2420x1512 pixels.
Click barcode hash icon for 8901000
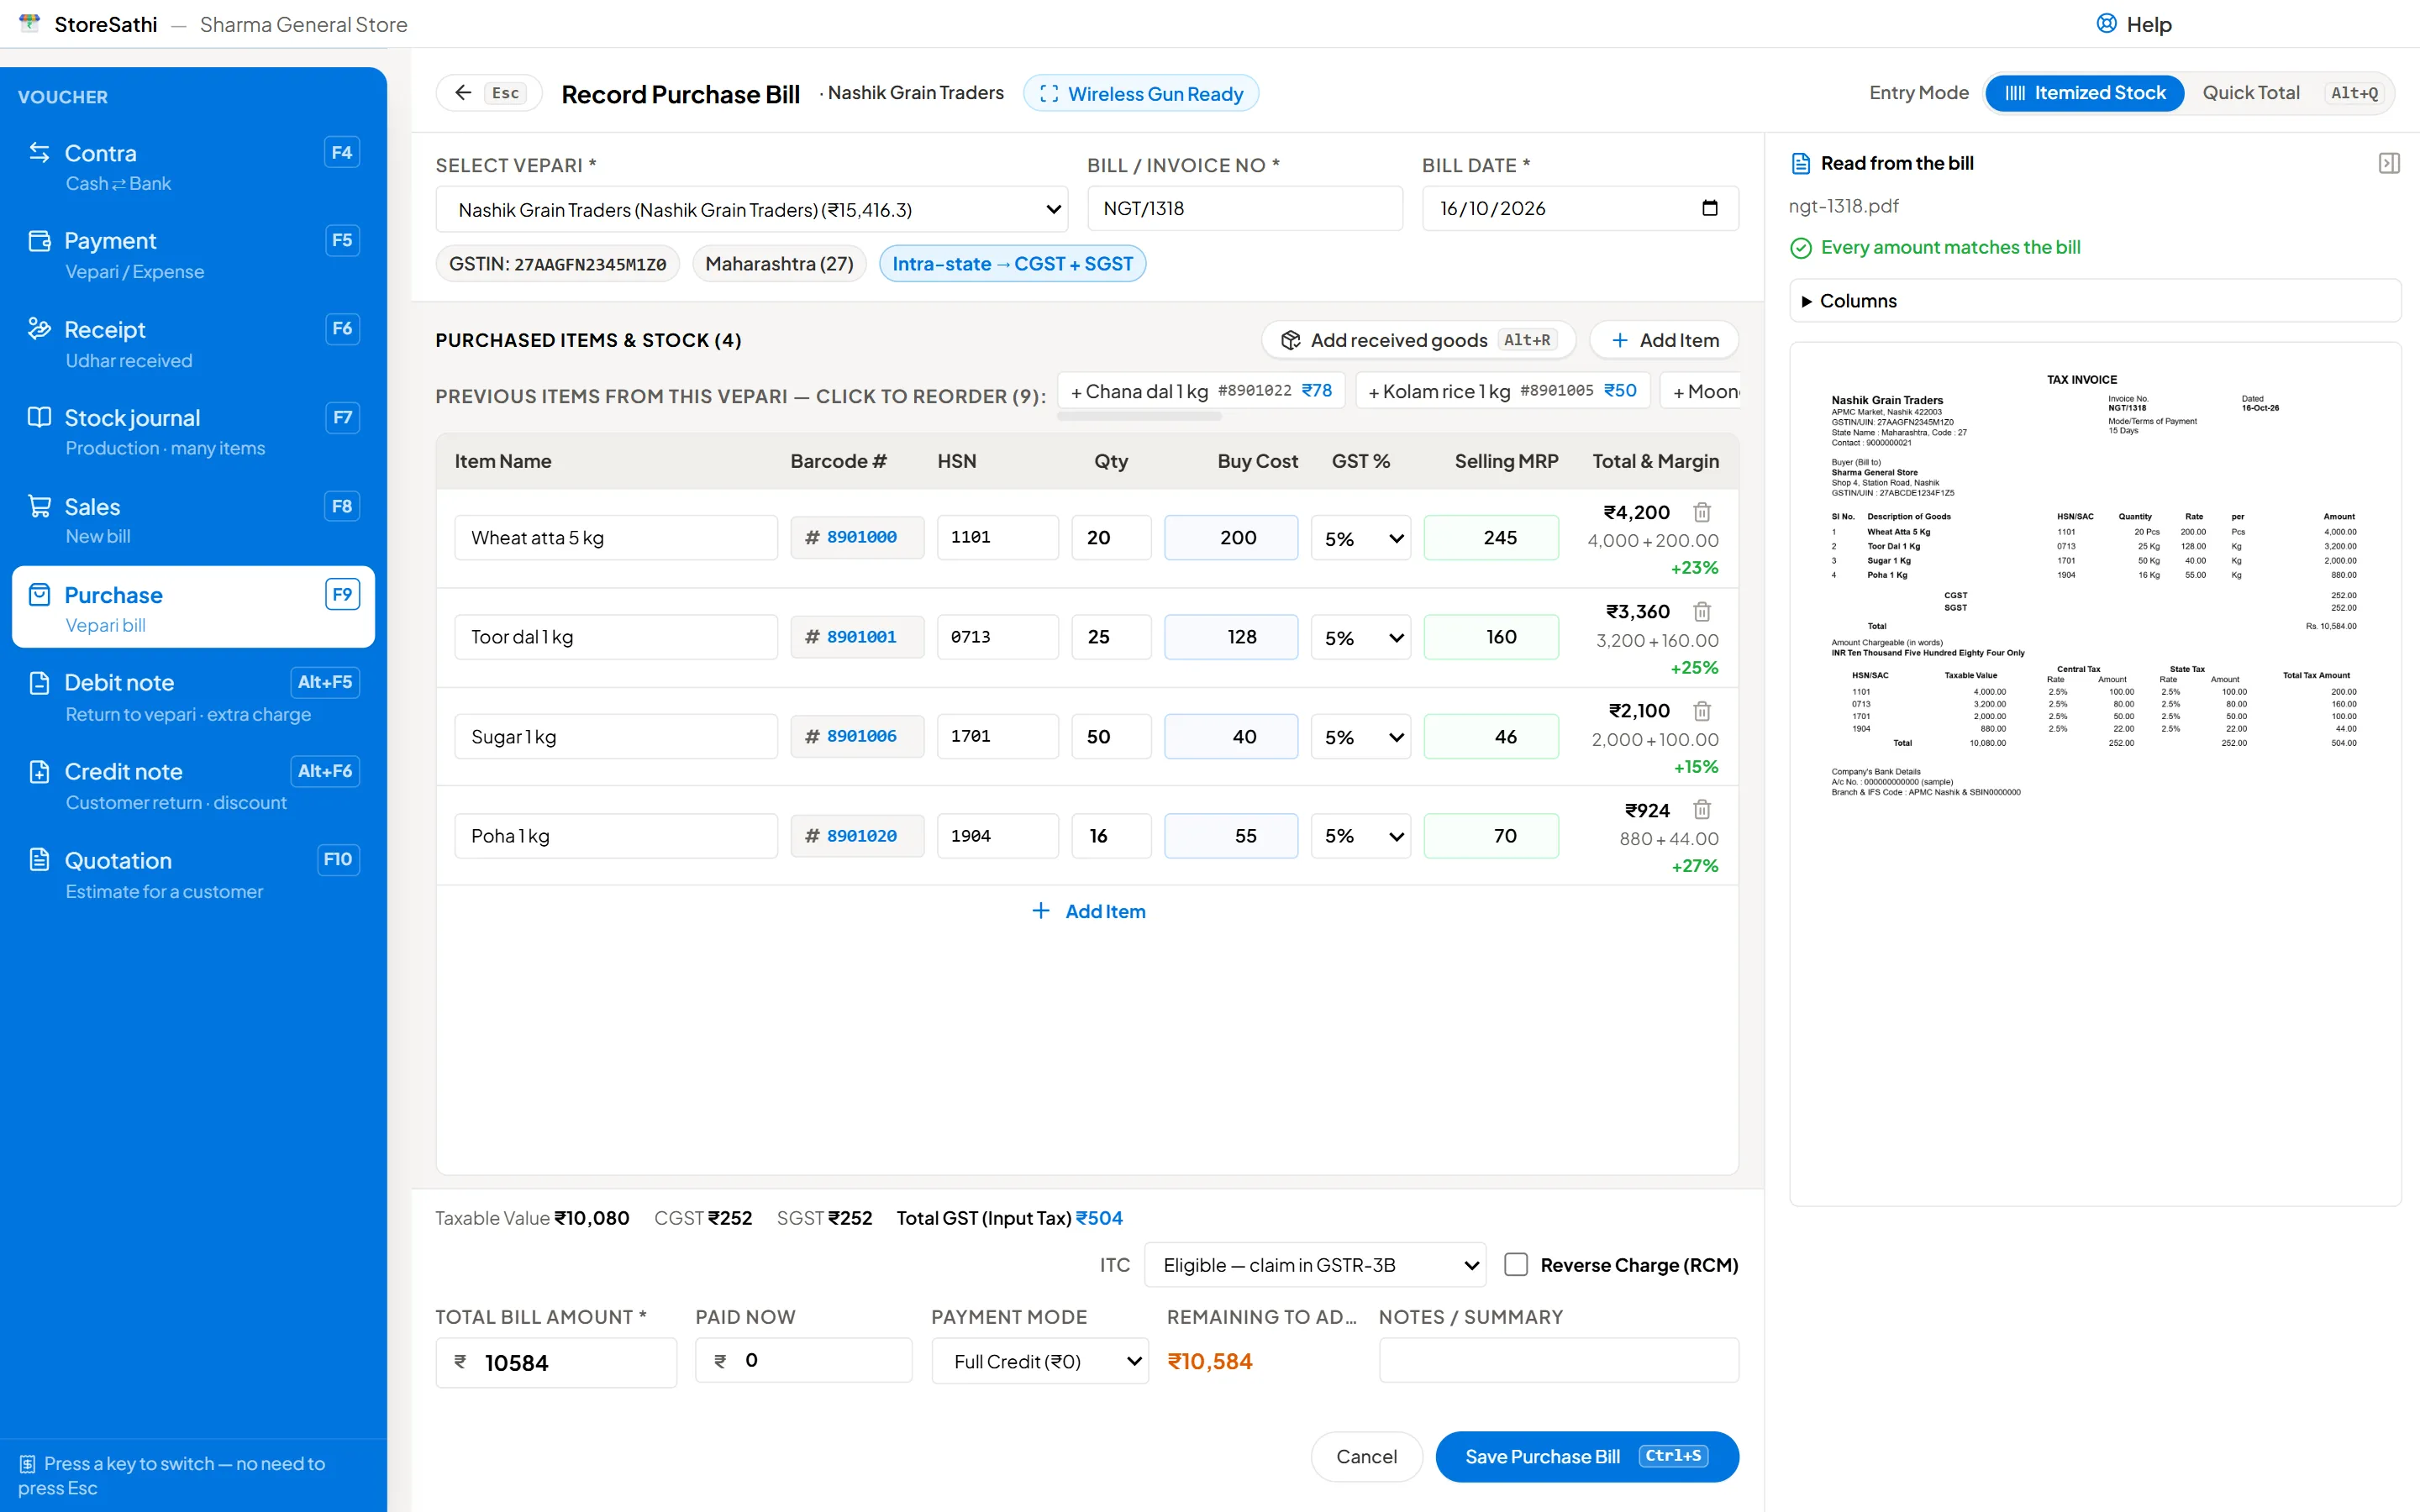click(x=812, y=538)
